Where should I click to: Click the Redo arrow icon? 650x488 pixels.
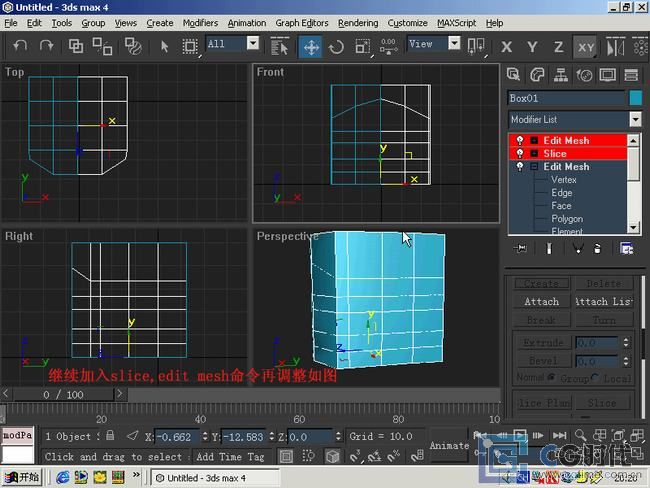[x=46, y=46]
